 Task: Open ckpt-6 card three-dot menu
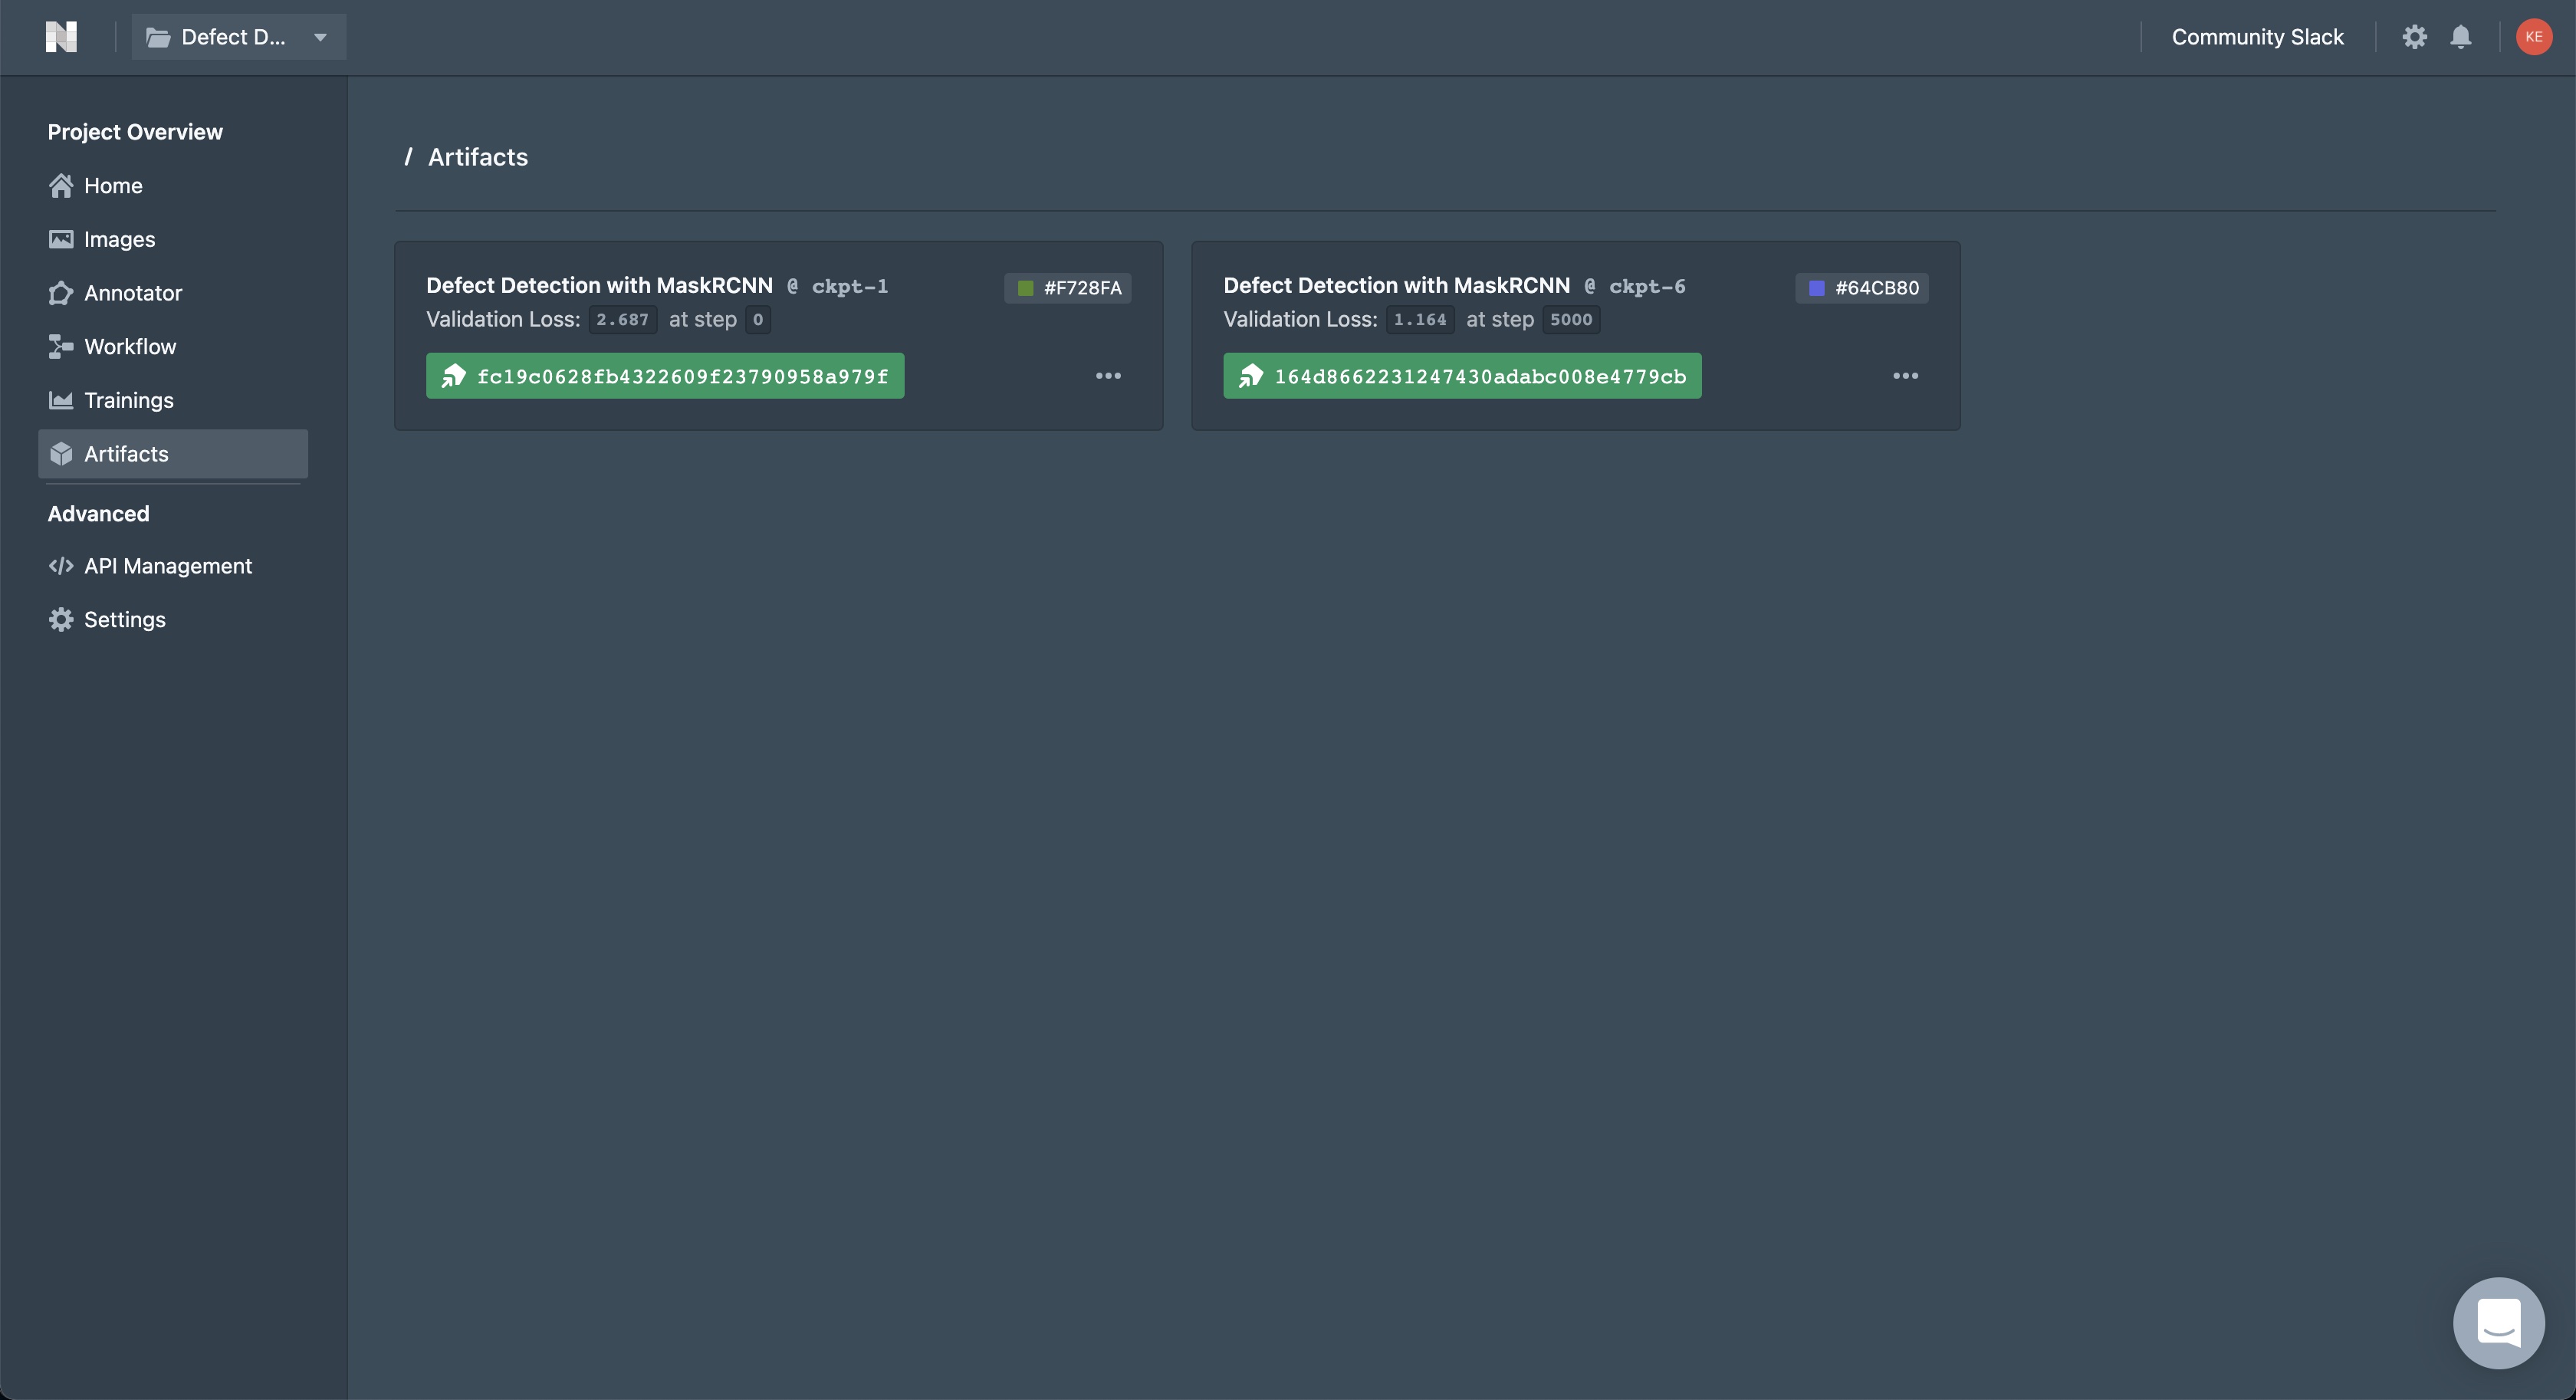(1905, 376)
